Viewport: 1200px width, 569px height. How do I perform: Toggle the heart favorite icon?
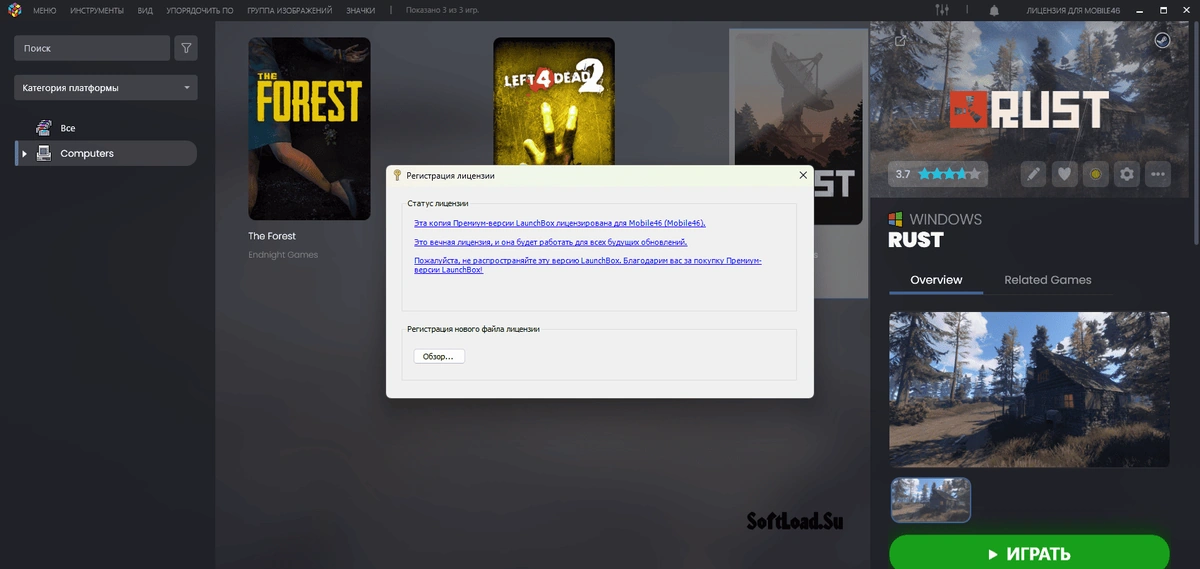tap(1065, 174)
